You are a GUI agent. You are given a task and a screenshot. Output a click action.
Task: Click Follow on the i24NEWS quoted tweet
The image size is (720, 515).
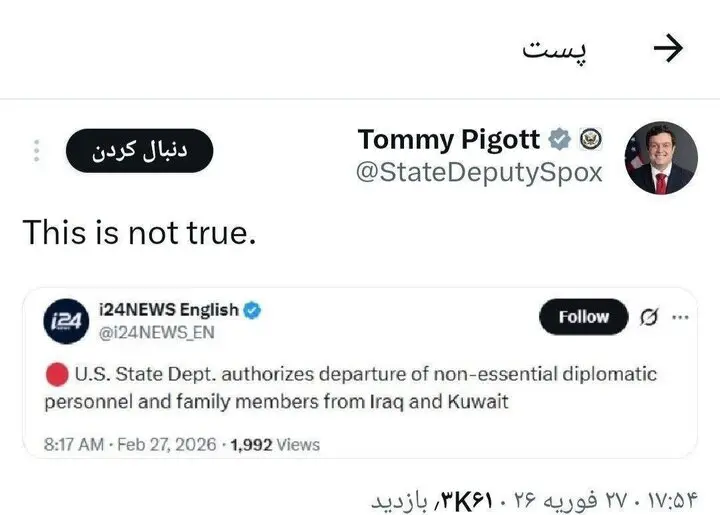(x=583, y=317)
